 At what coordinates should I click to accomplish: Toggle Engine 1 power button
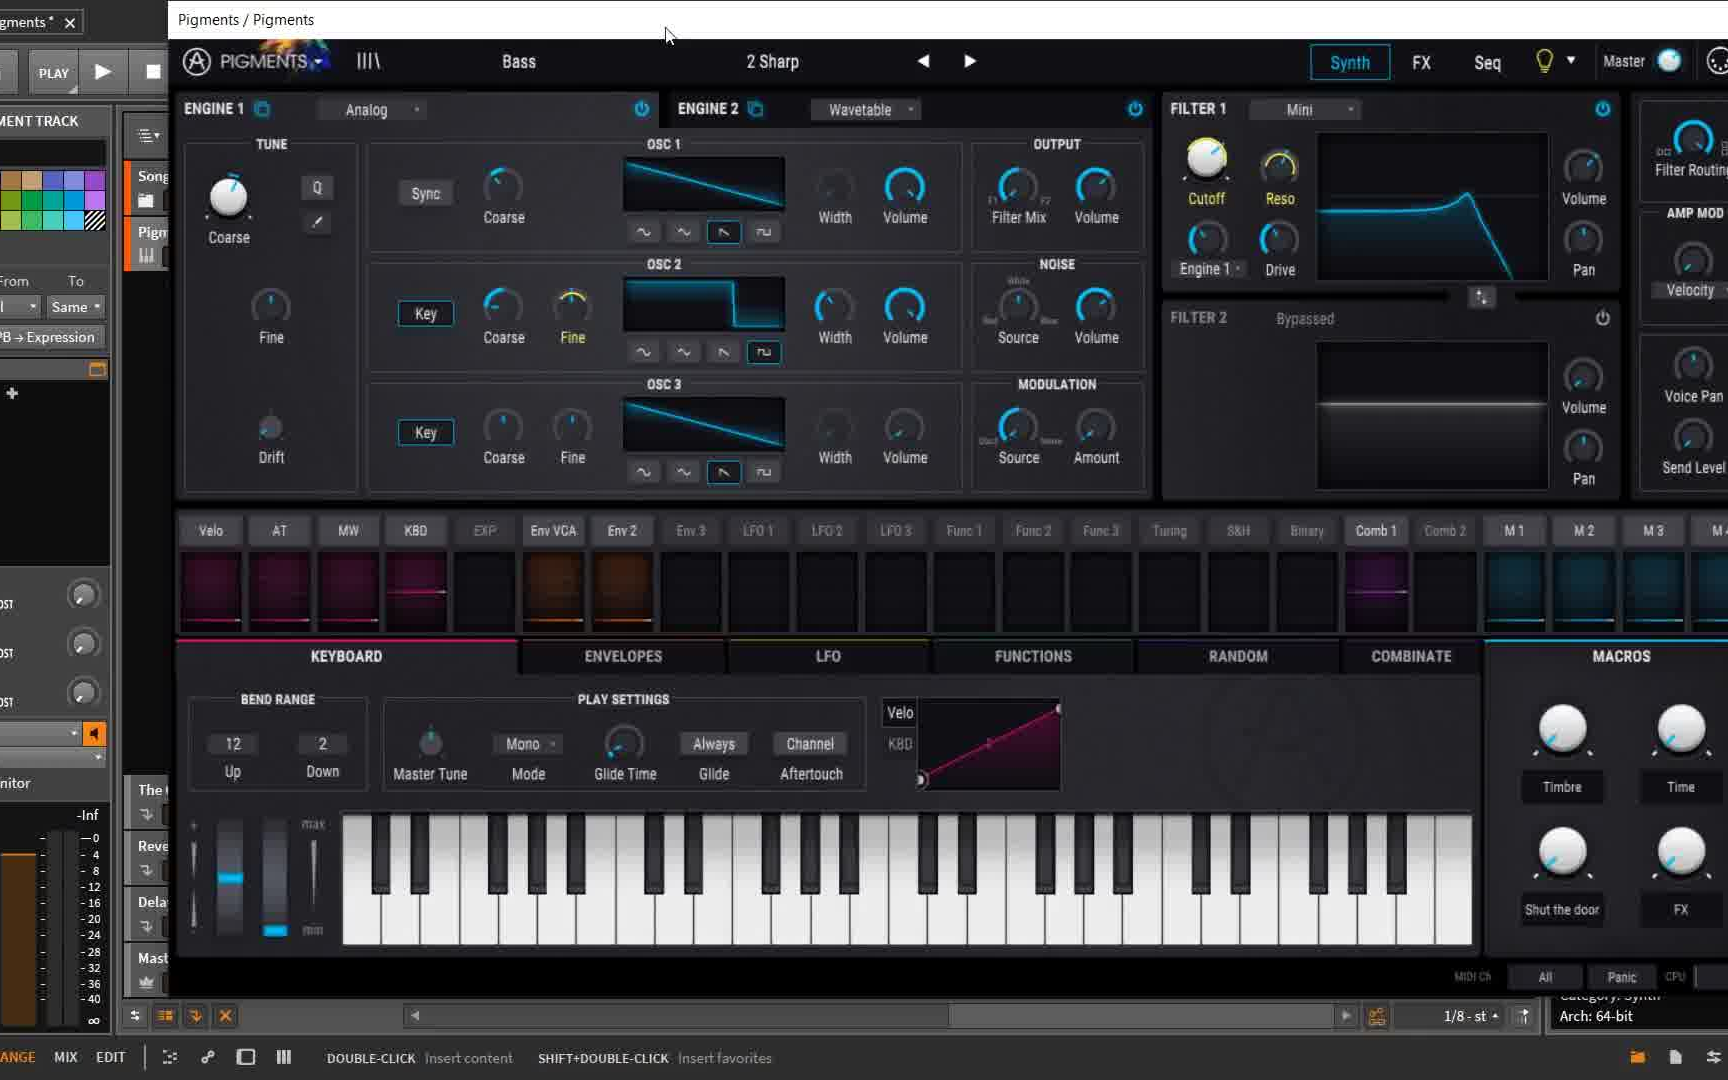[641, 108]
